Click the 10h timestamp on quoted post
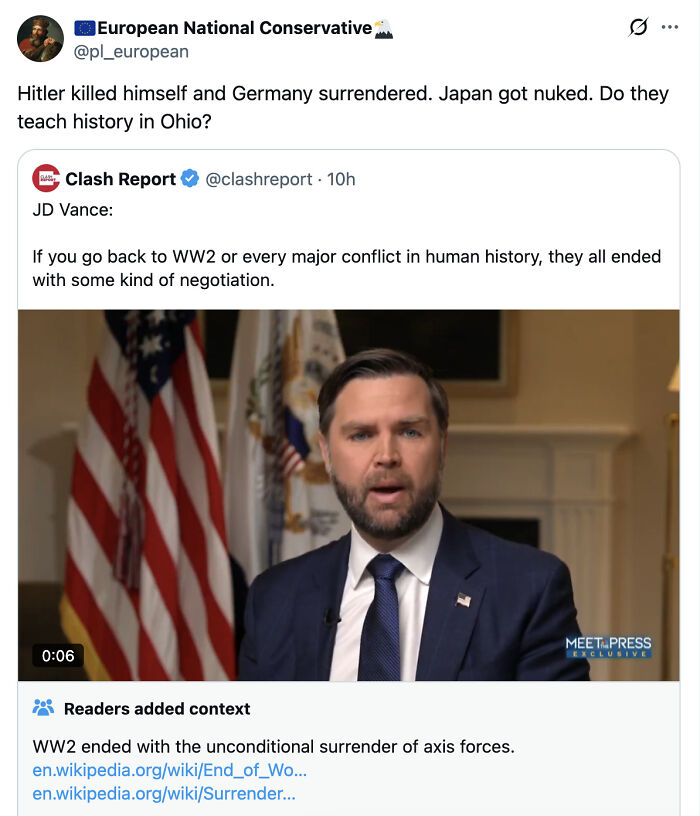700x816 pixels. pos(341,179)
